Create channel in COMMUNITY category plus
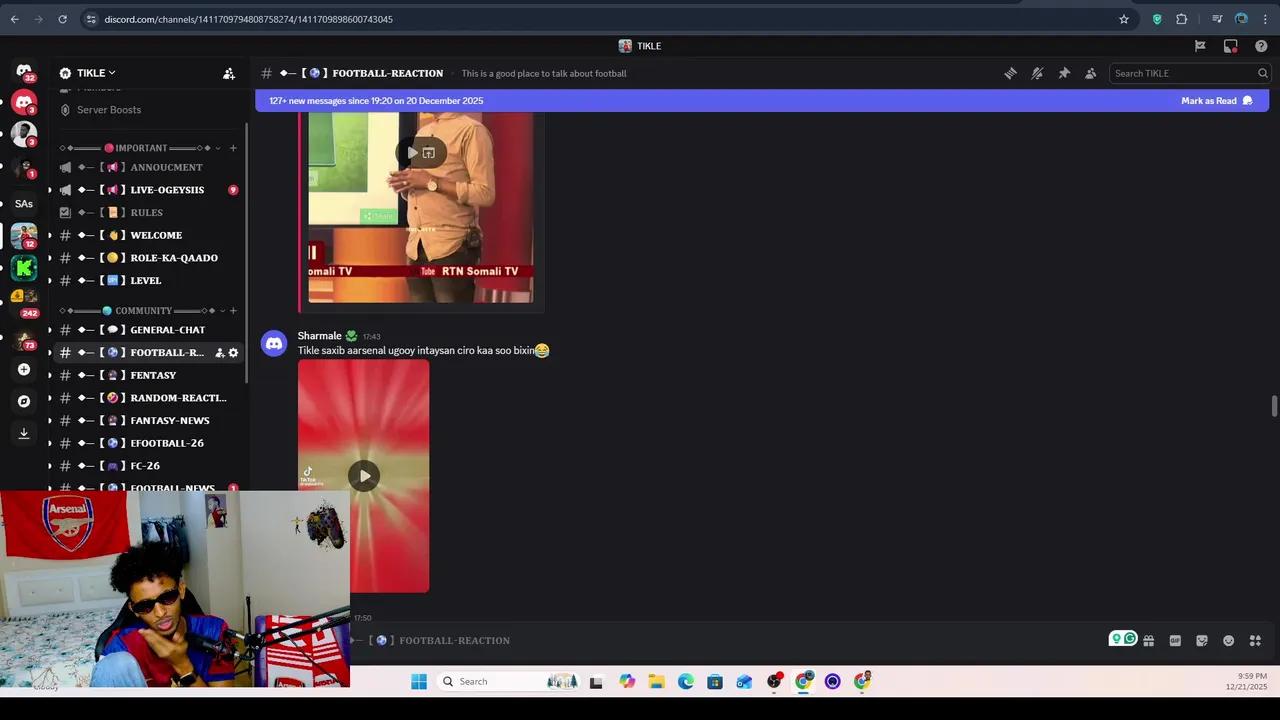 point(233,311)
